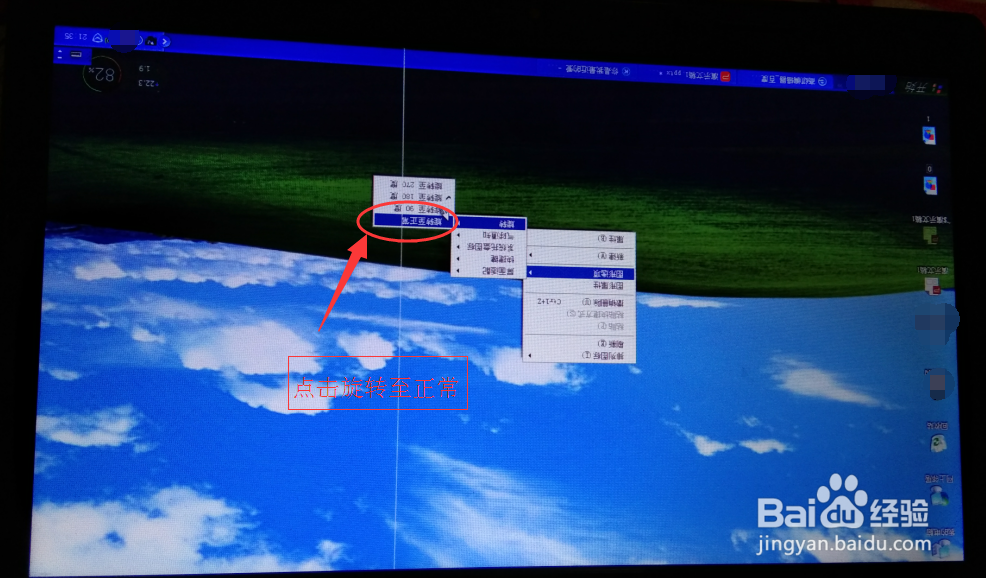
Task: Expand the highlighted 图形选项 menu entry
Action: [x=580, y=274]
